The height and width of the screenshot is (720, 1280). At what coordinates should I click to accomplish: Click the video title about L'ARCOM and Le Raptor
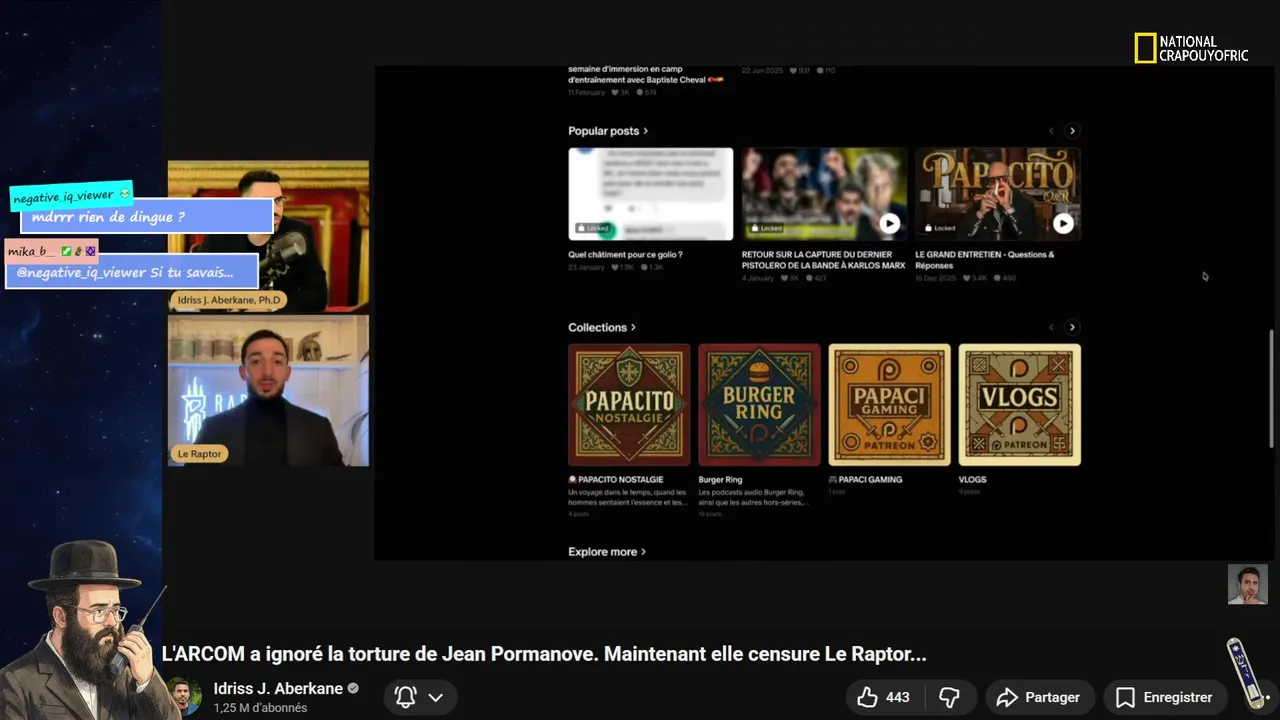pos(544,654)
